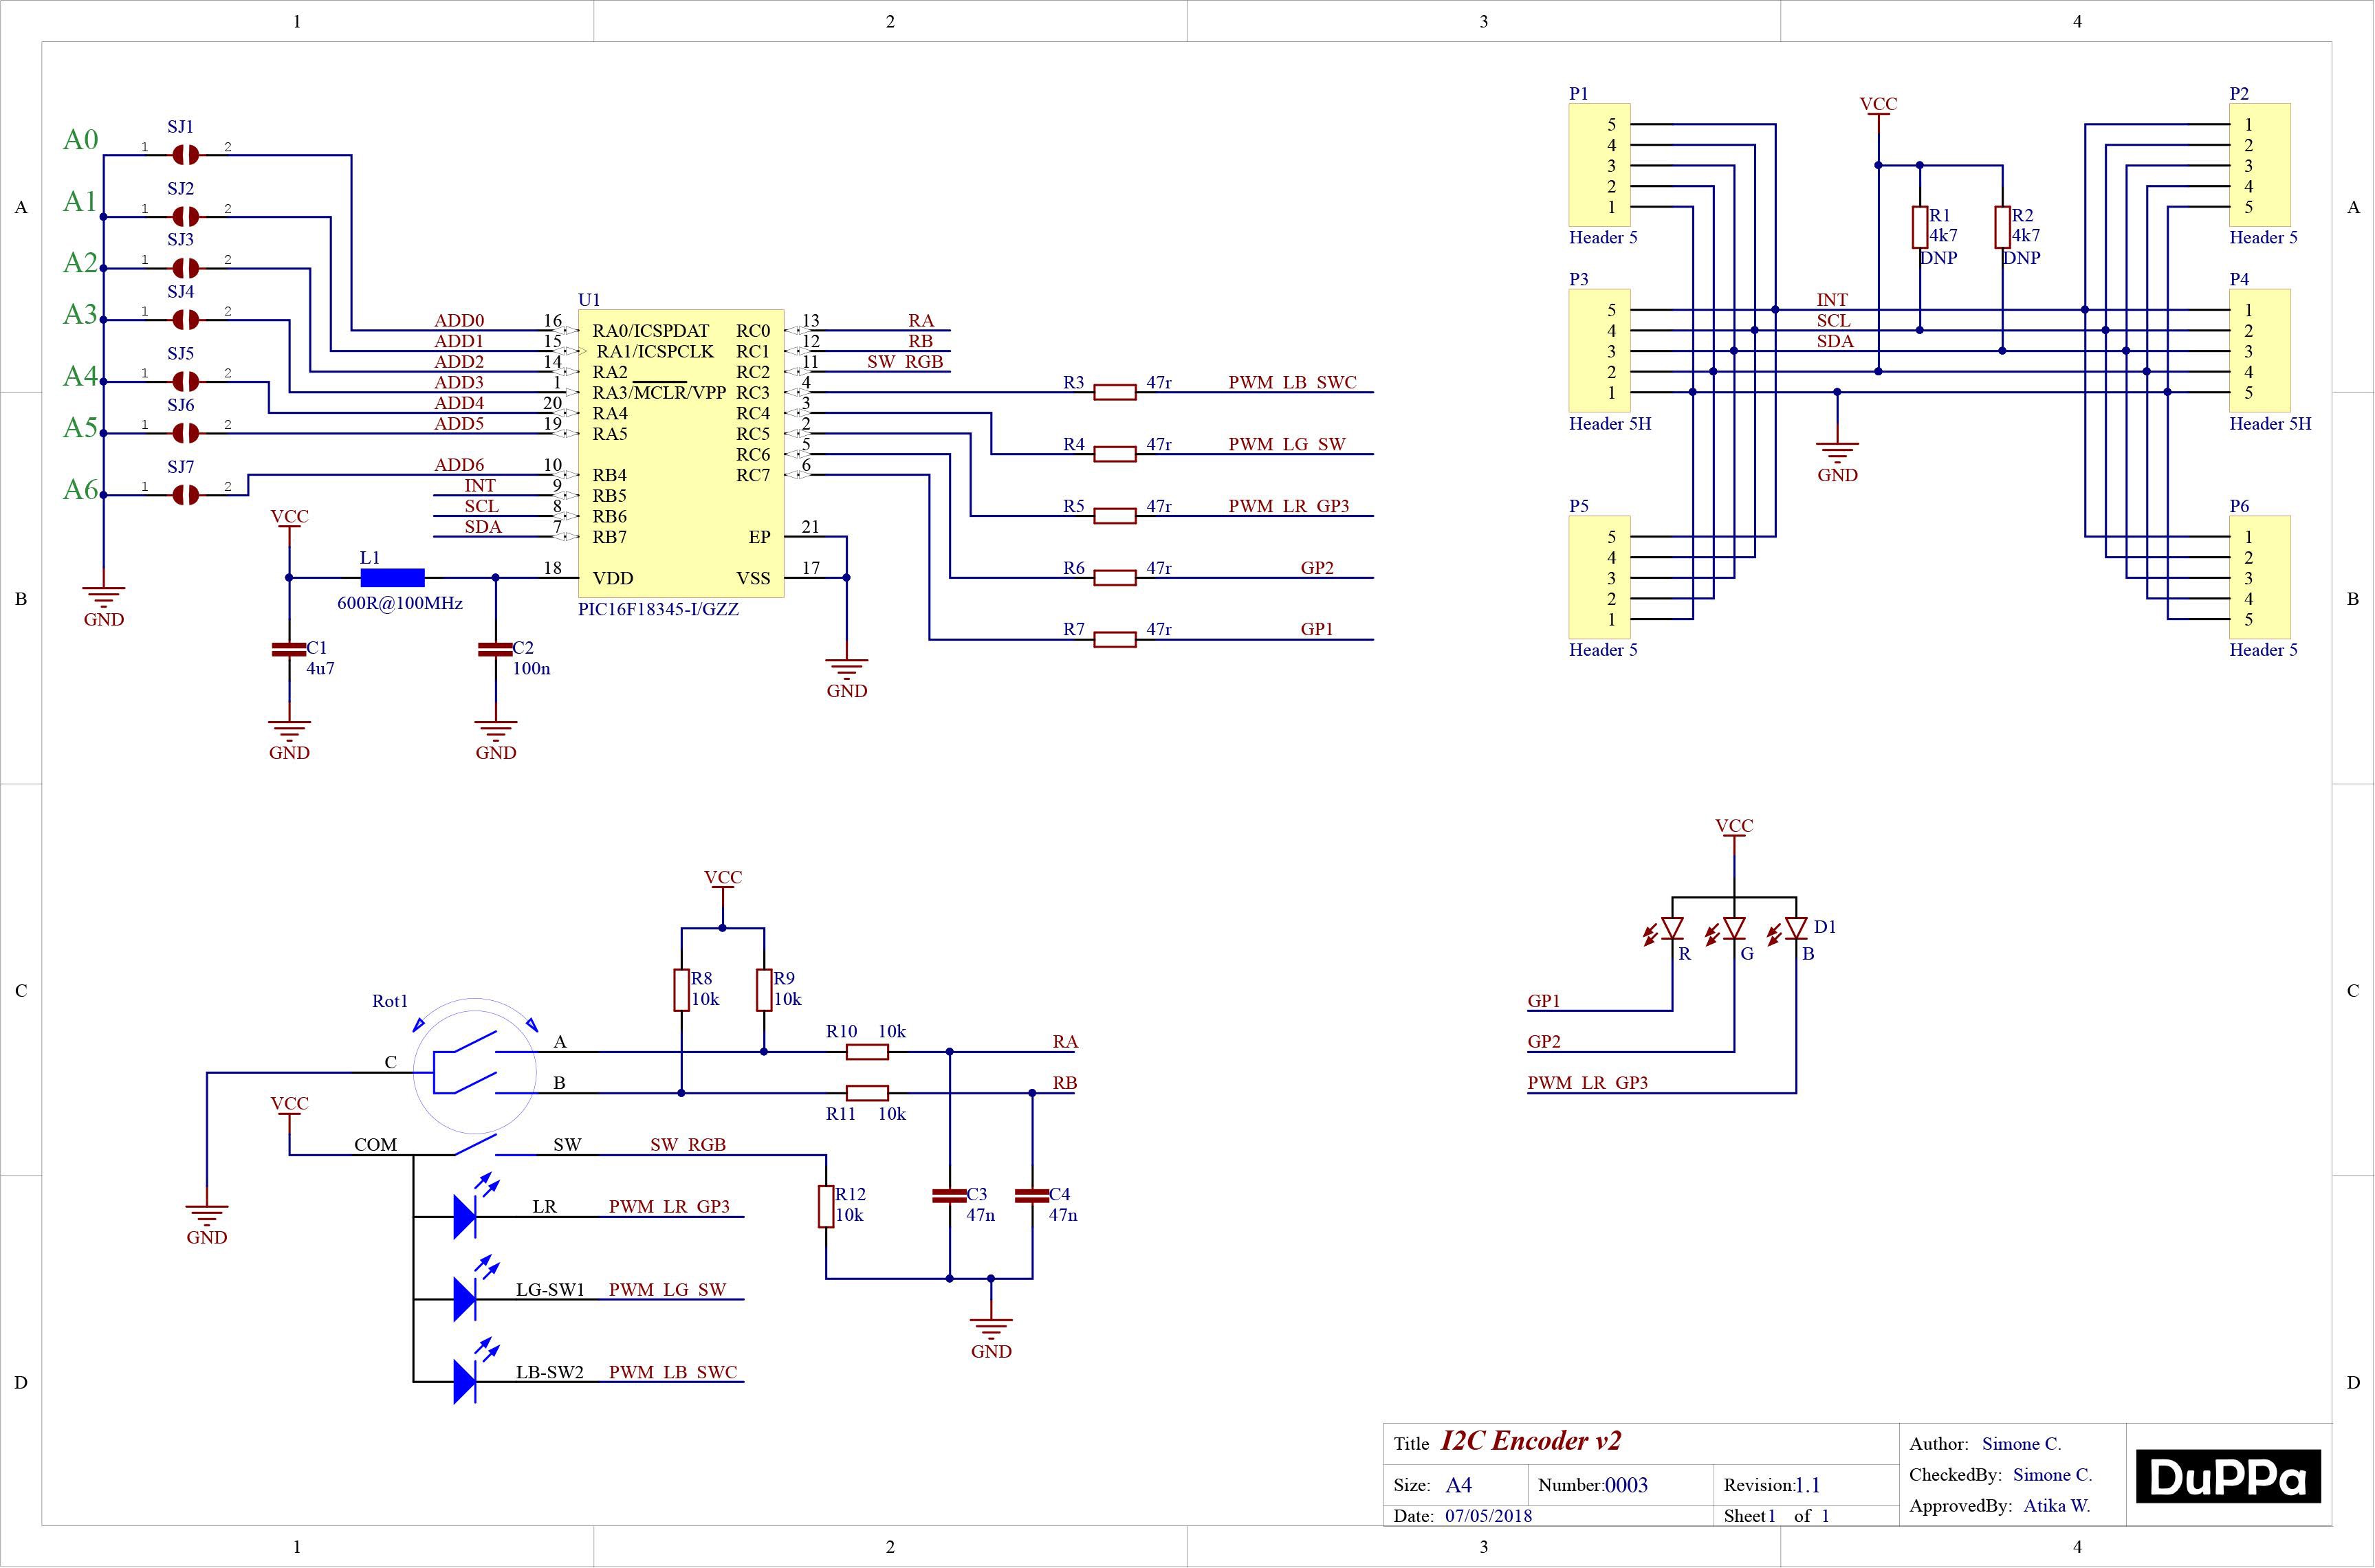This screenshot has height=1568, width=2375.
Task: Click the L1 ferrite bead symbol
Action: point(392,577)
